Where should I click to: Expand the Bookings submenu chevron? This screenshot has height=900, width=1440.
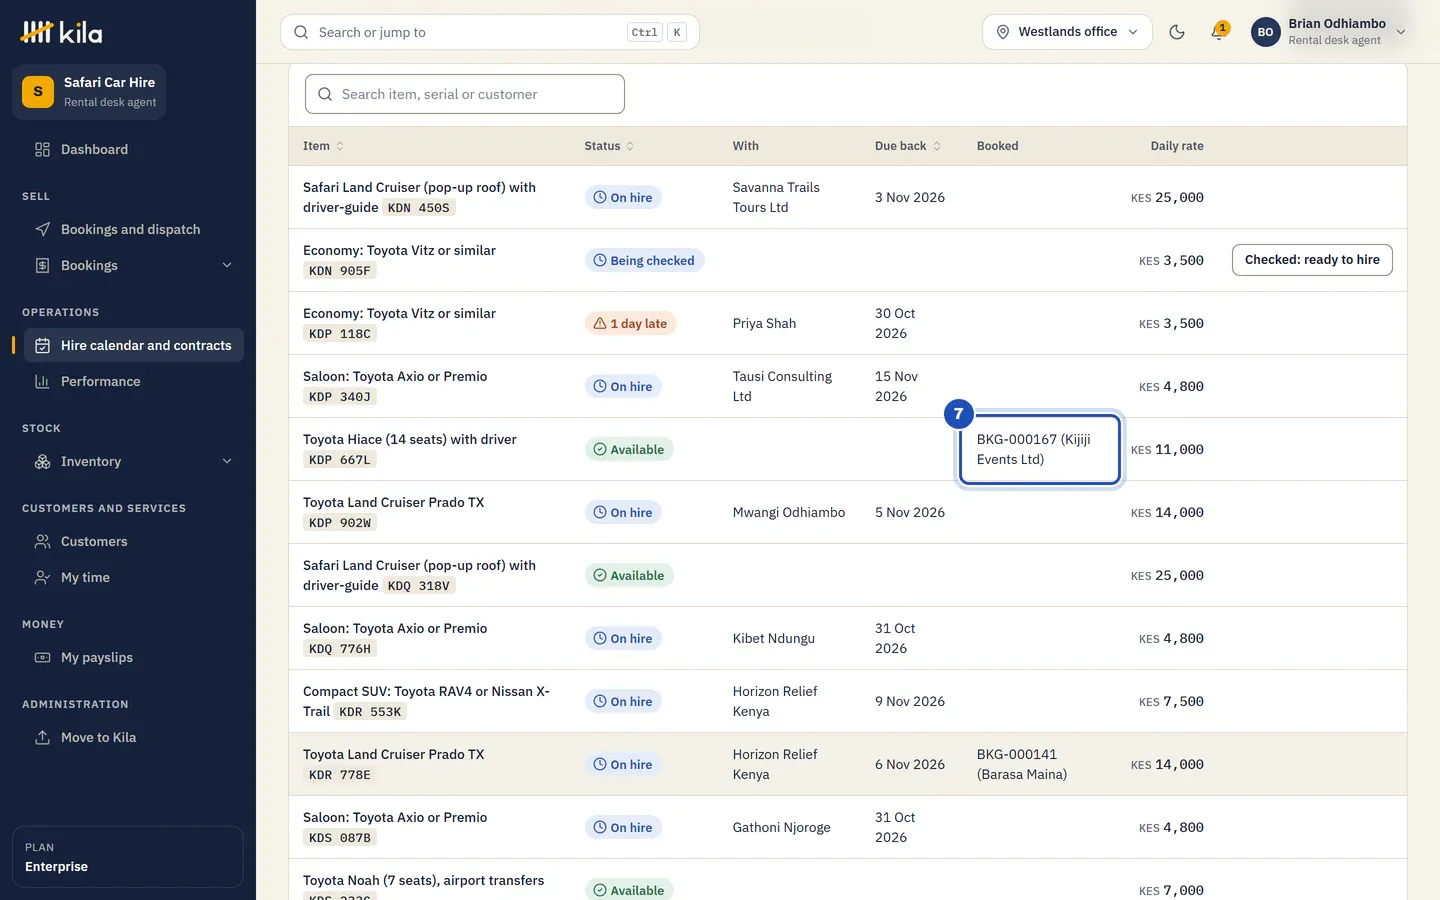(227, 266)
